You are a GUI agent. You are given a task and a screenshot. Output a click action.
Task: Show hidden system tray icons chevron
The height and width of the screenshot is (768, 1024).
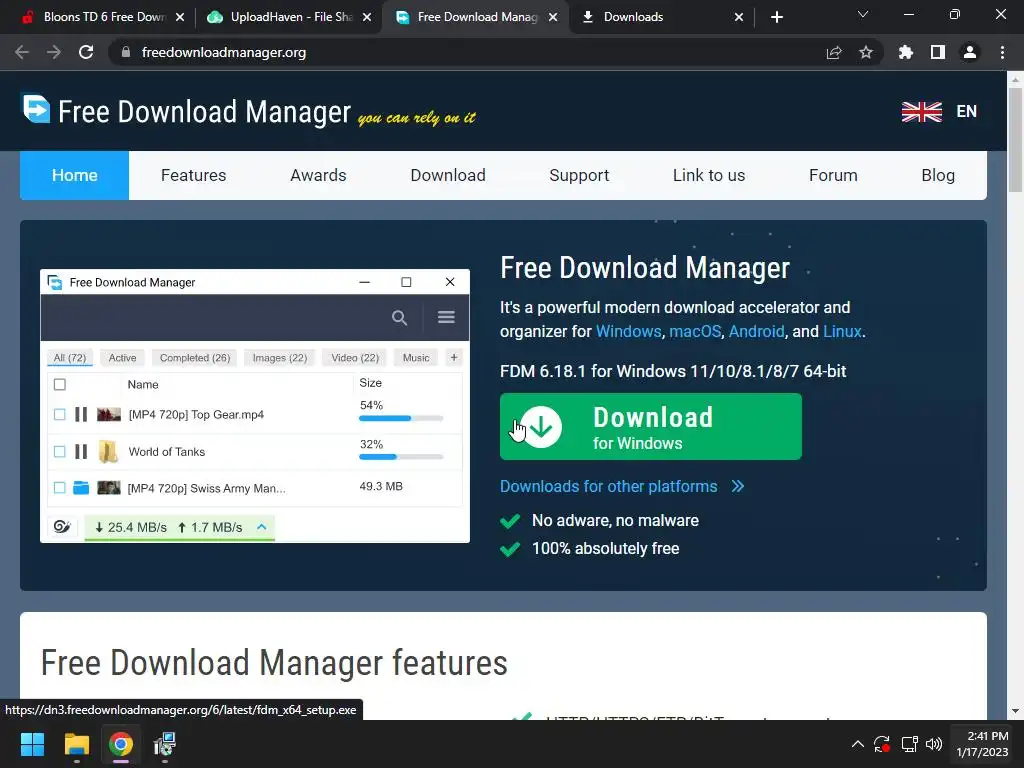(857, 744)
